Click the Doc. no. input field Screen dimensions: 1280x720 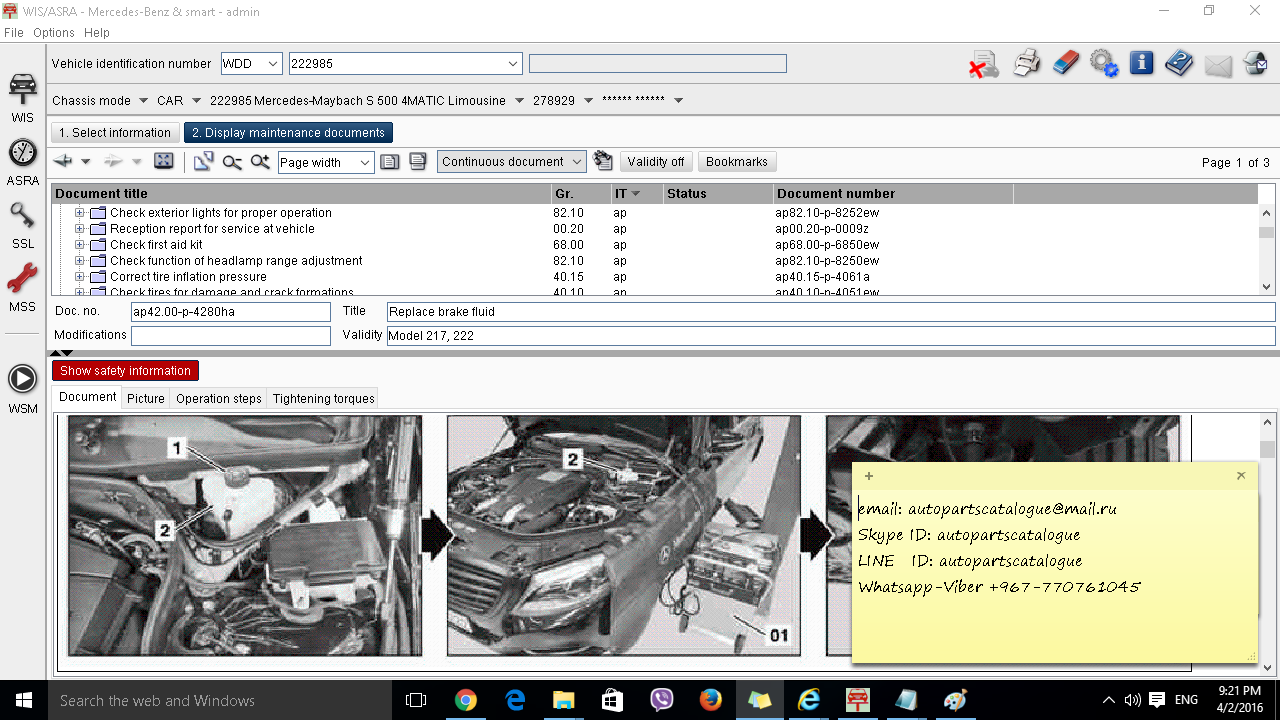point(231,312)
